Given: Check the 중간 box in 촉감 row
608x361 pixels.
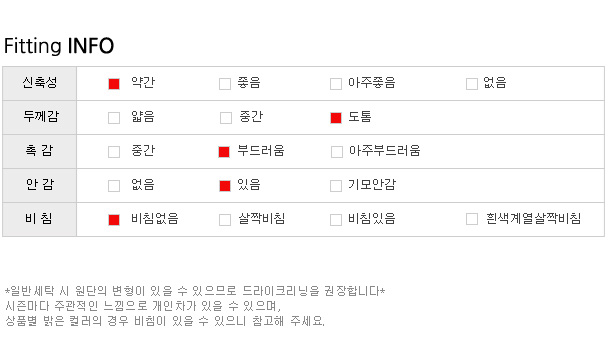Looking at the screenshot, I should pos(114,152).
